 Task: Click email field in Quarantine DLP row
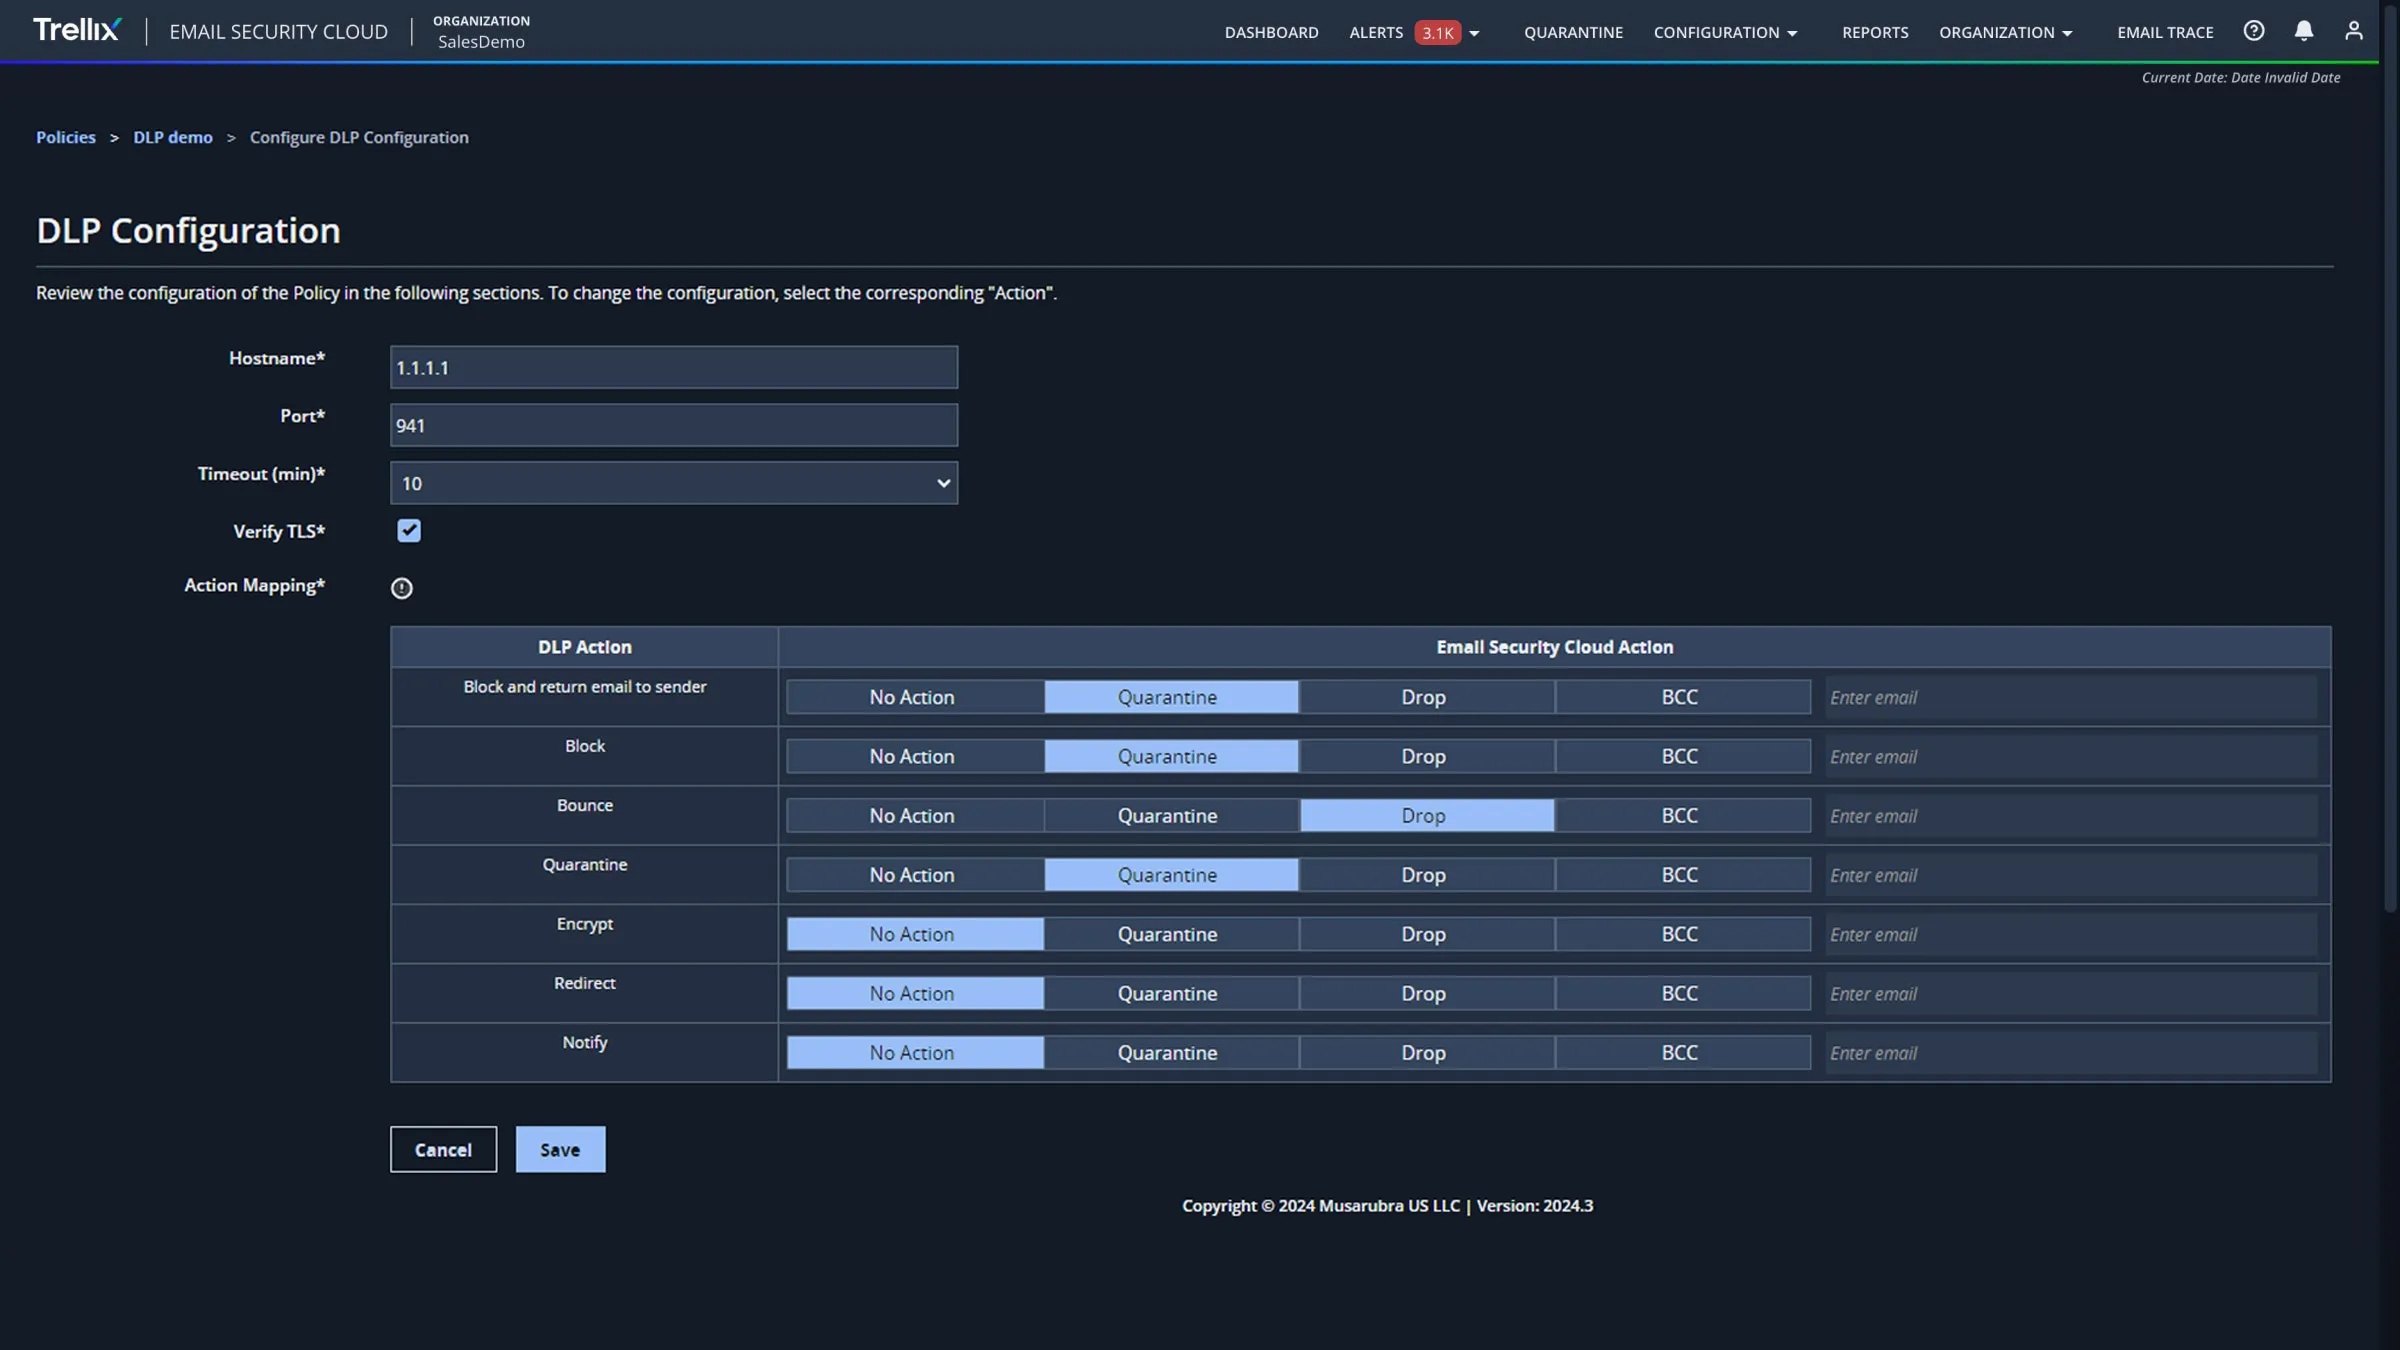[2071, 875]
